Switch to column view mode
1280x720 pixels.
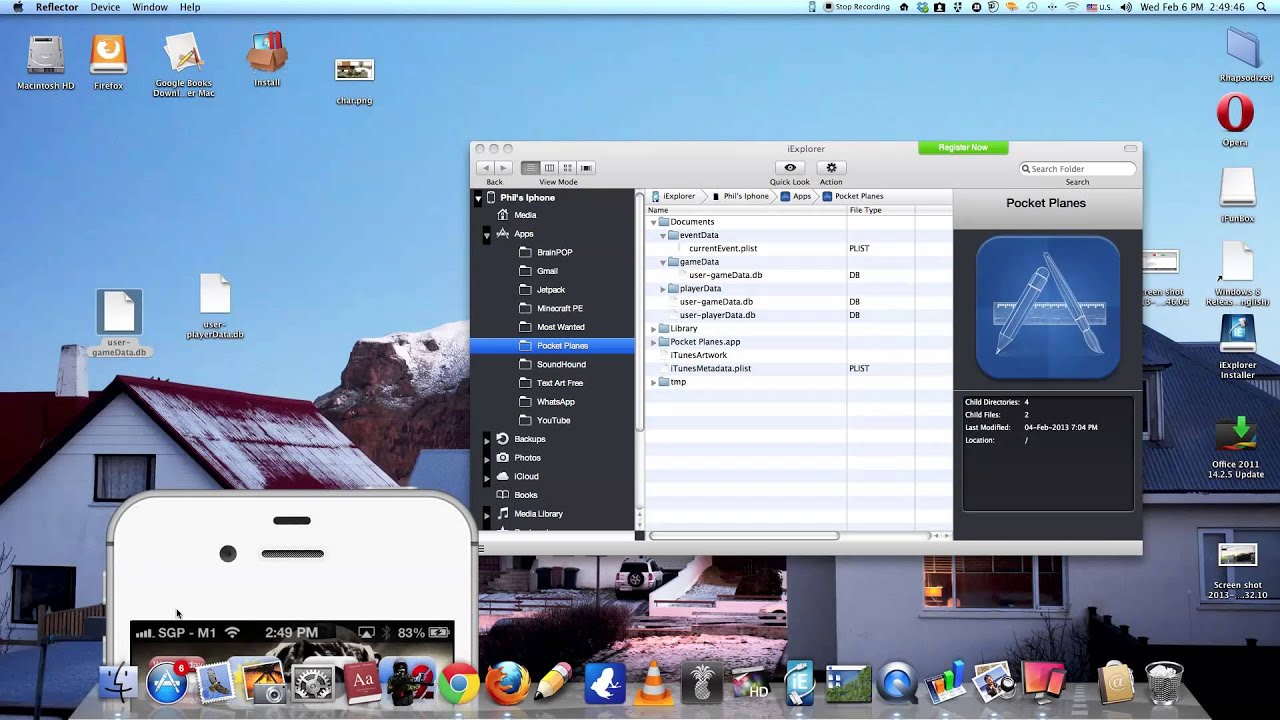549,168
